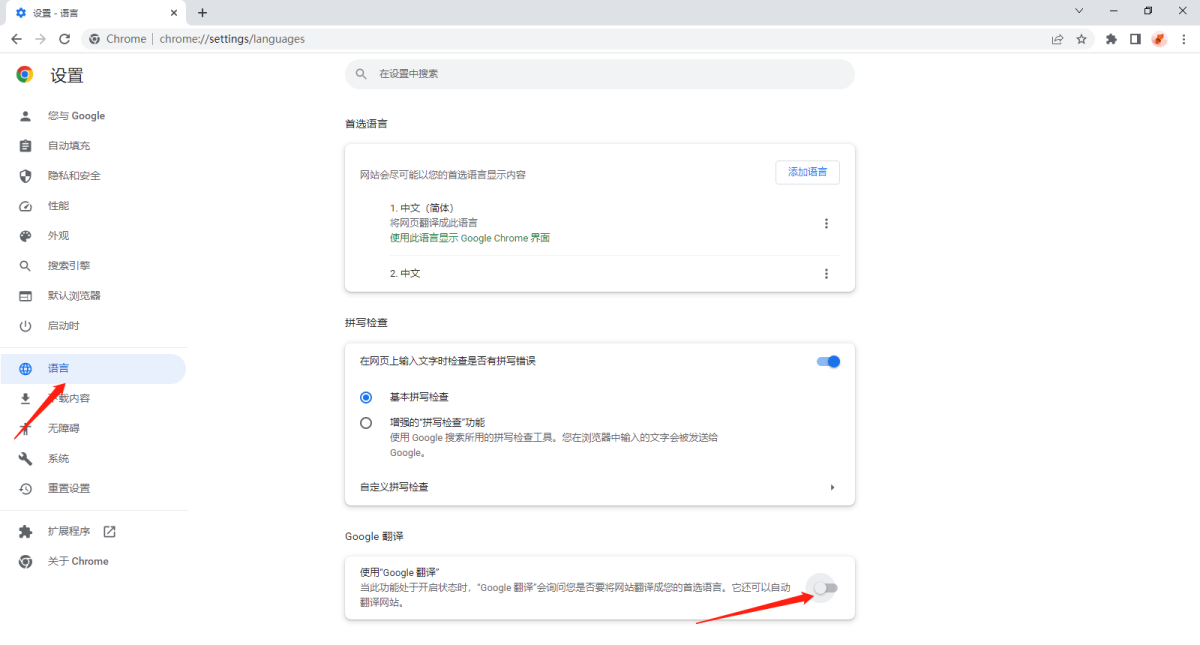Click the browser reload page icon
1200x645 pixels.
point(65,39)
